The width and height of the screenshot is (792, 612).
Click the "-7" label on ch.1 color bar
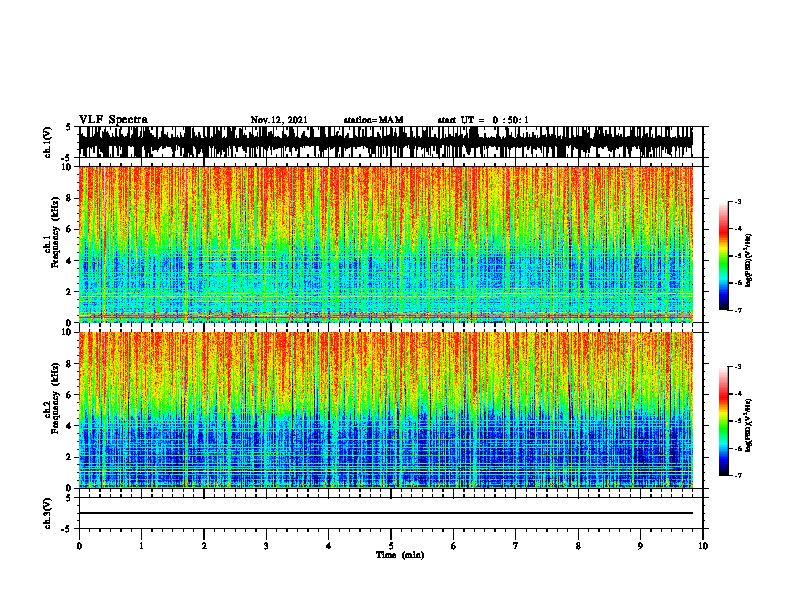pyautogui.click(x=738, y=310)
